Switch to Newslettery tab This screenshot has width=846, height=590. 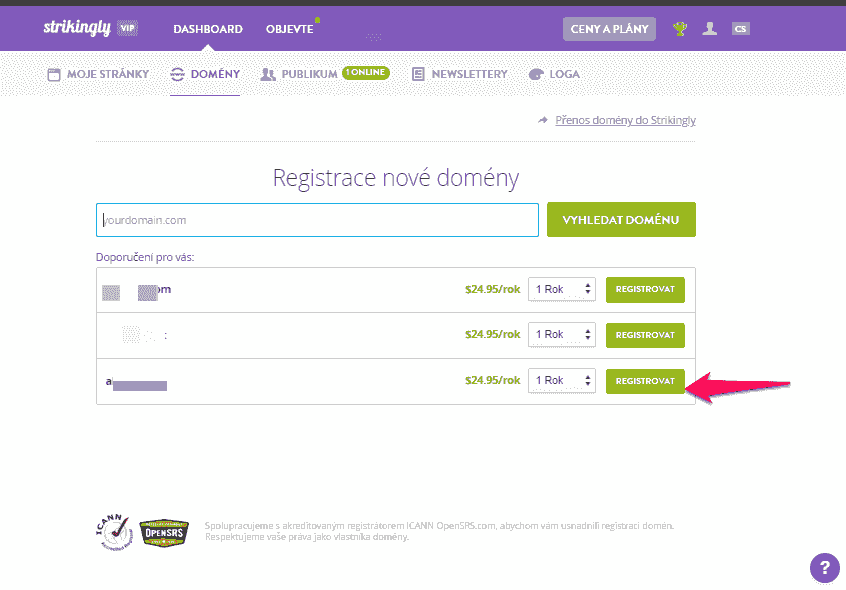click(x=460, y=74)
